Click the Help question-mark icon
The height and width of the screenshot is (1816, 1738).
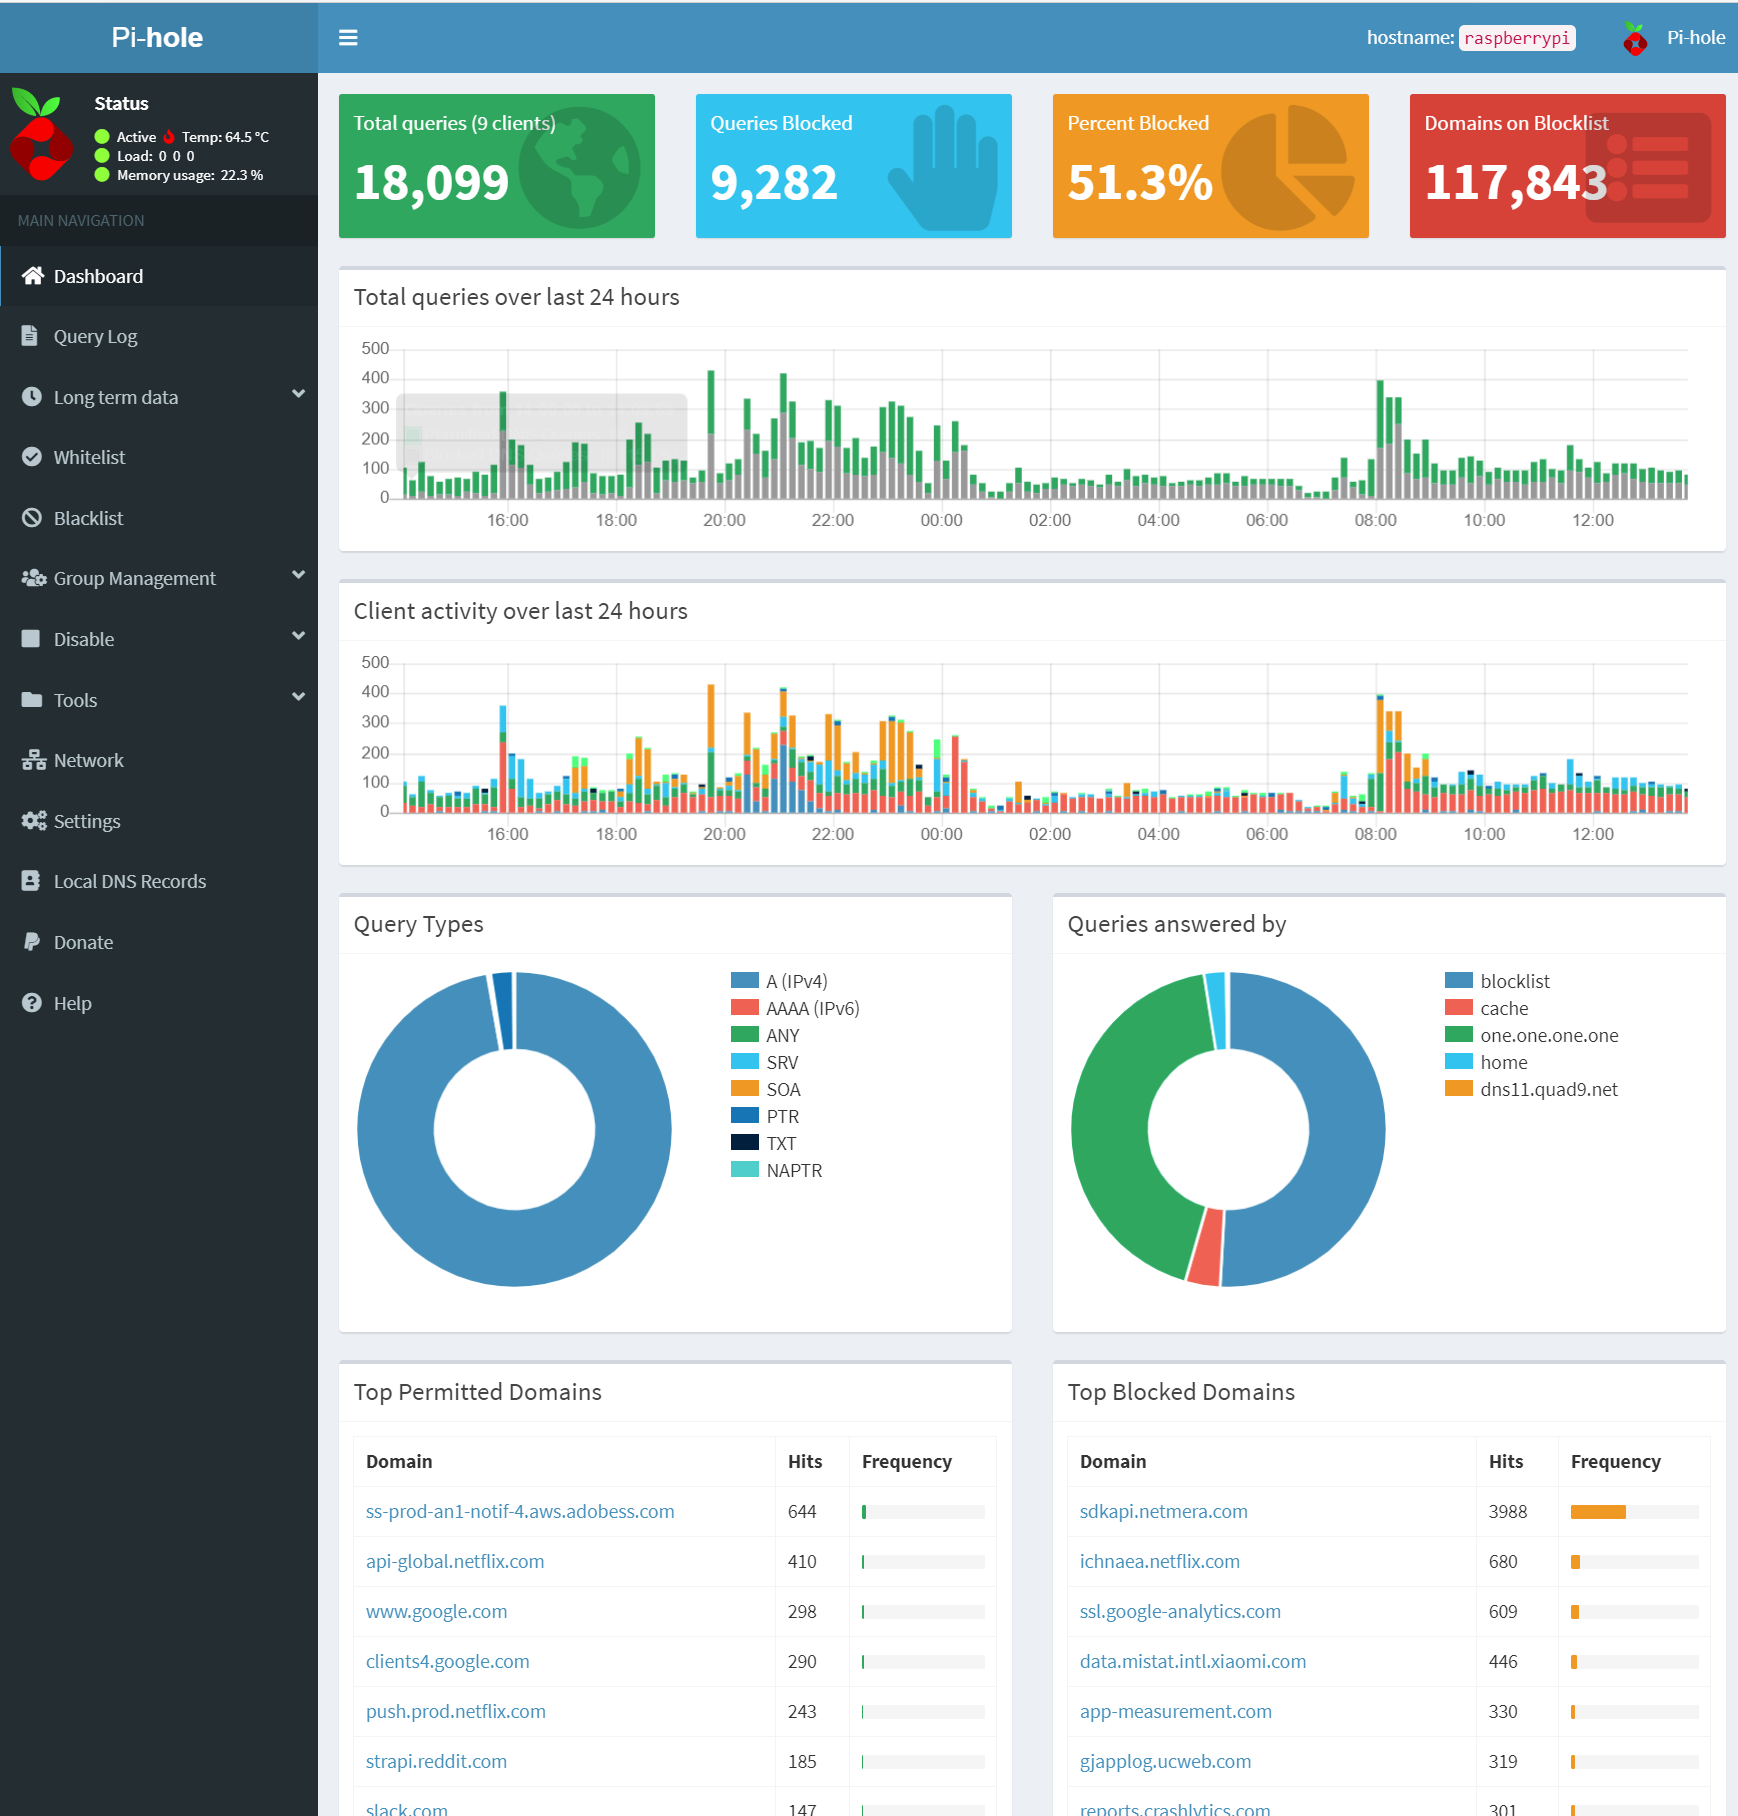32,1003
